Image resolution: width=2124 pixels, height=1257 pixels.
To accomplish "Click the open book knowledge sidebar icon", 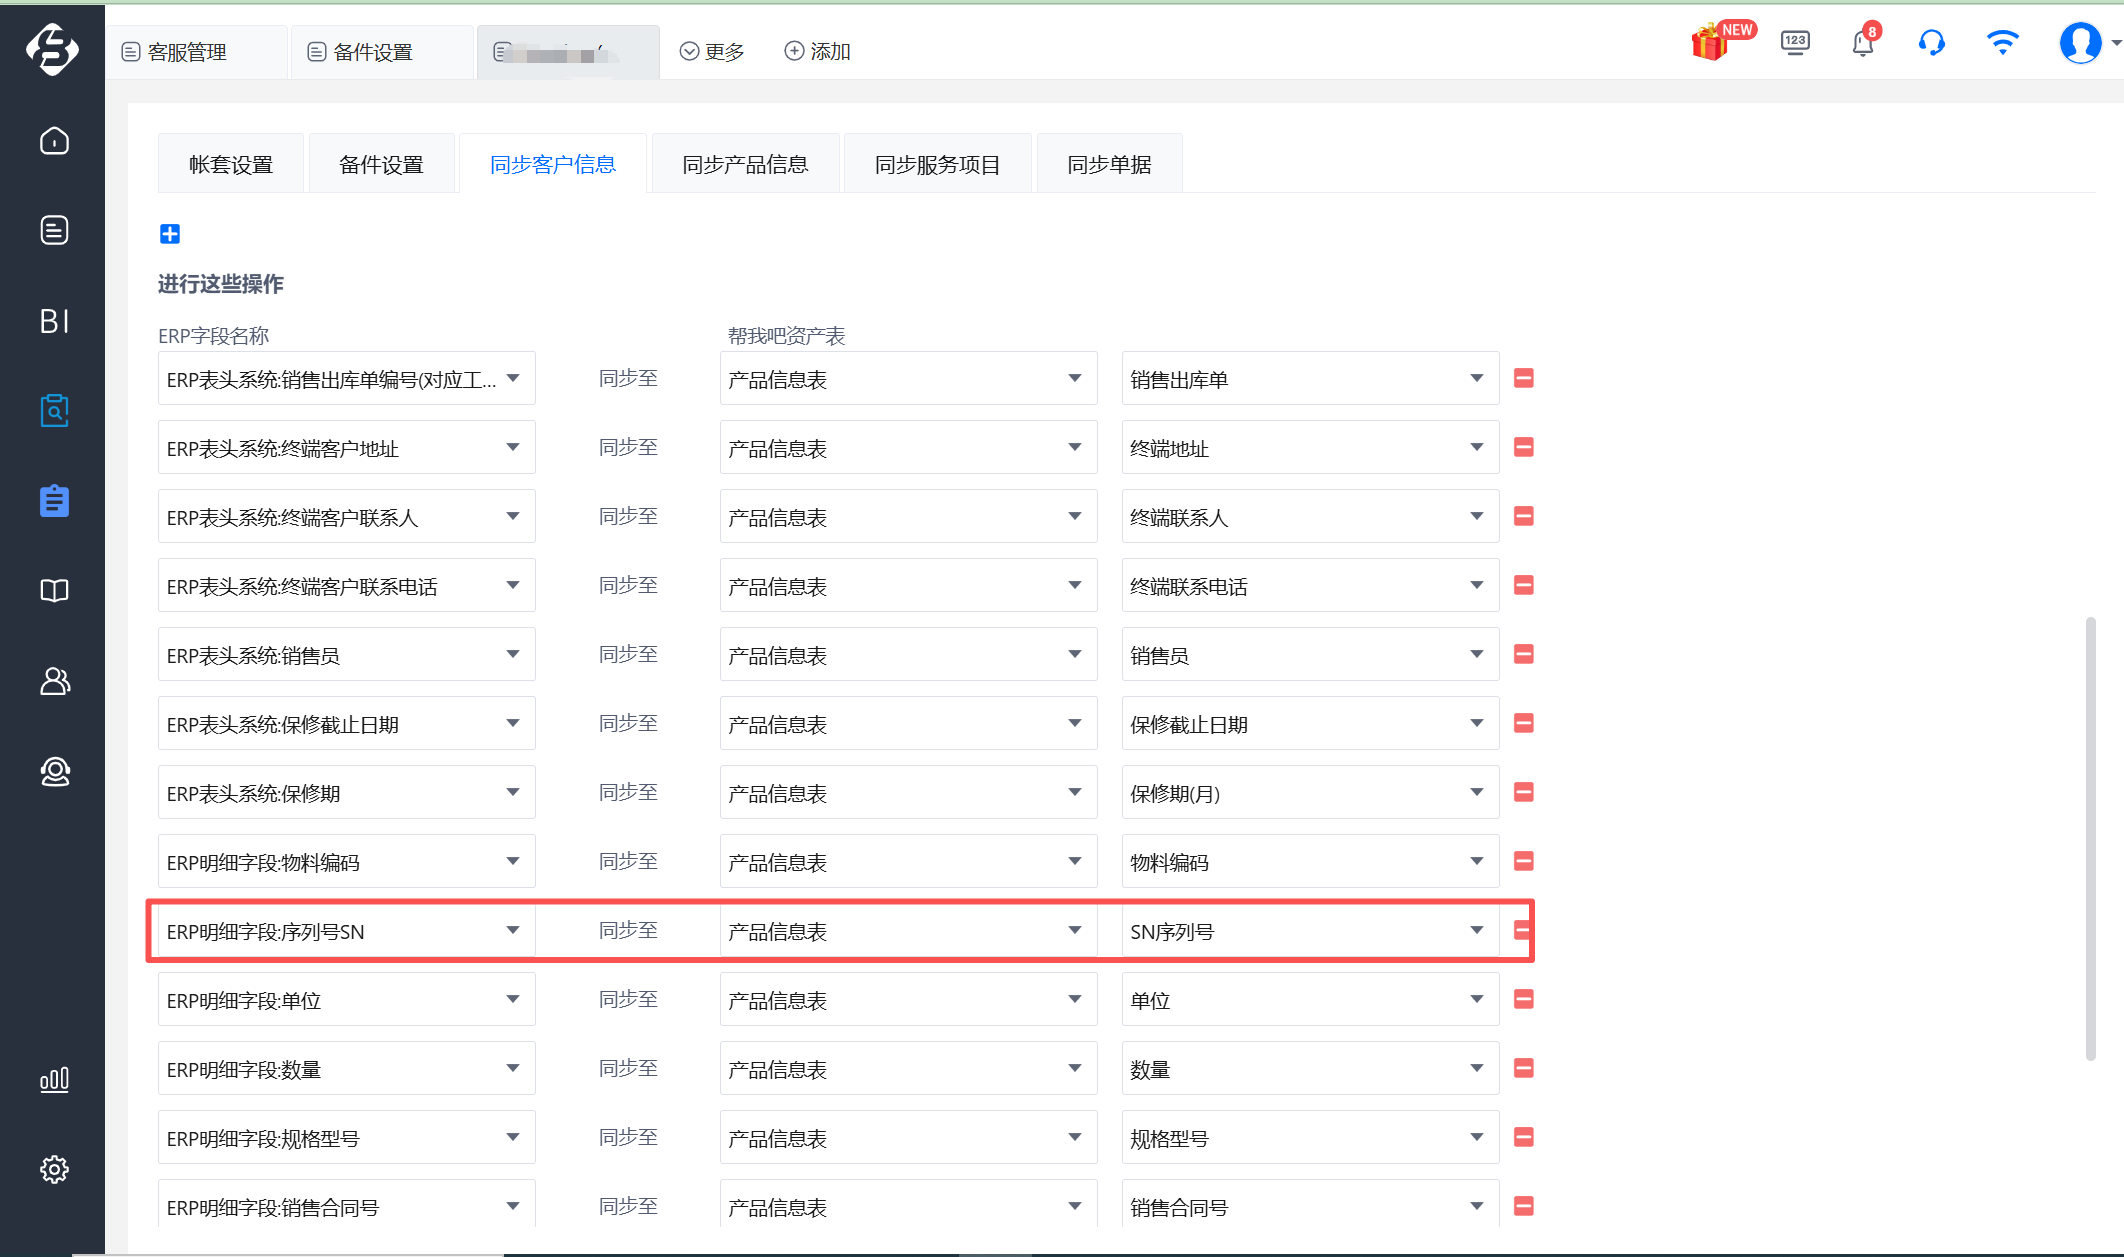I will [x=54, y=591].
